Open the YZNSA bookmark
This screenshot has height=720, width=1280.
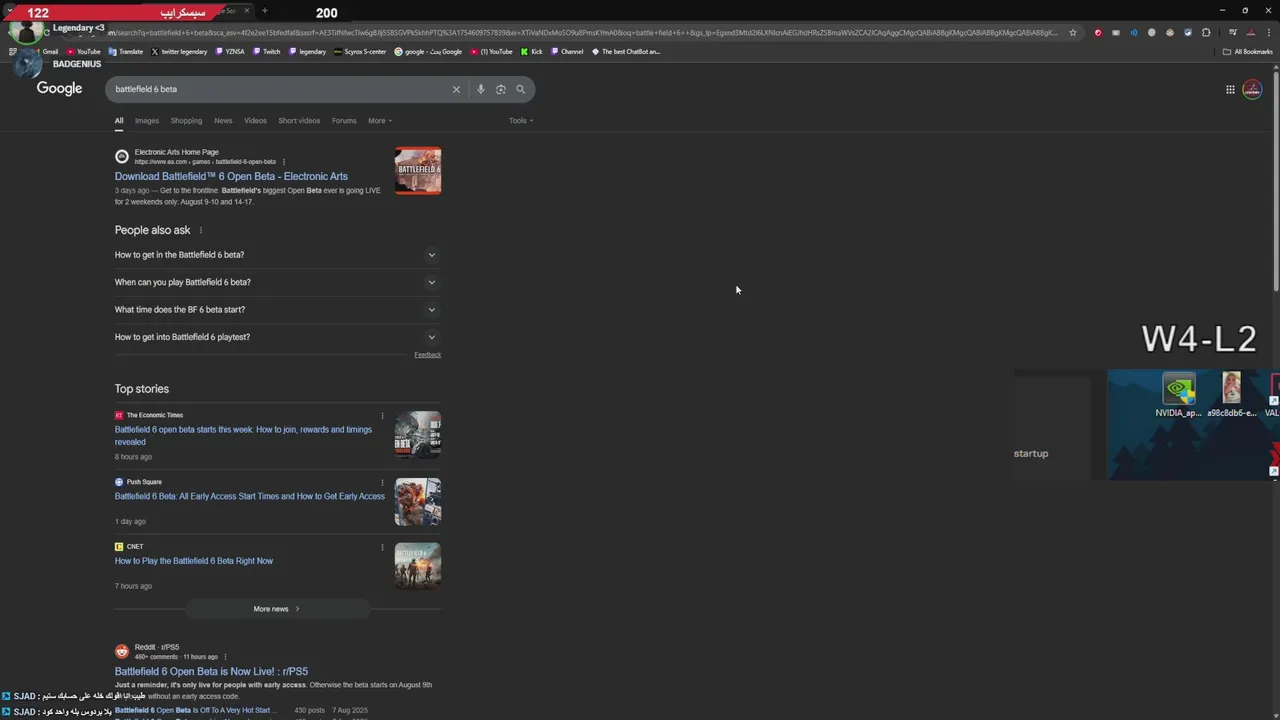(230, 51)
